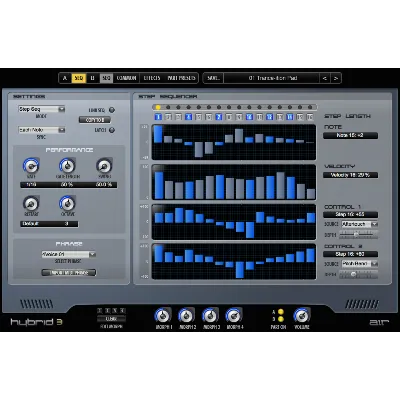Click the Rate knob
Viewport: 400px width, 400px height.
[31, 166]
